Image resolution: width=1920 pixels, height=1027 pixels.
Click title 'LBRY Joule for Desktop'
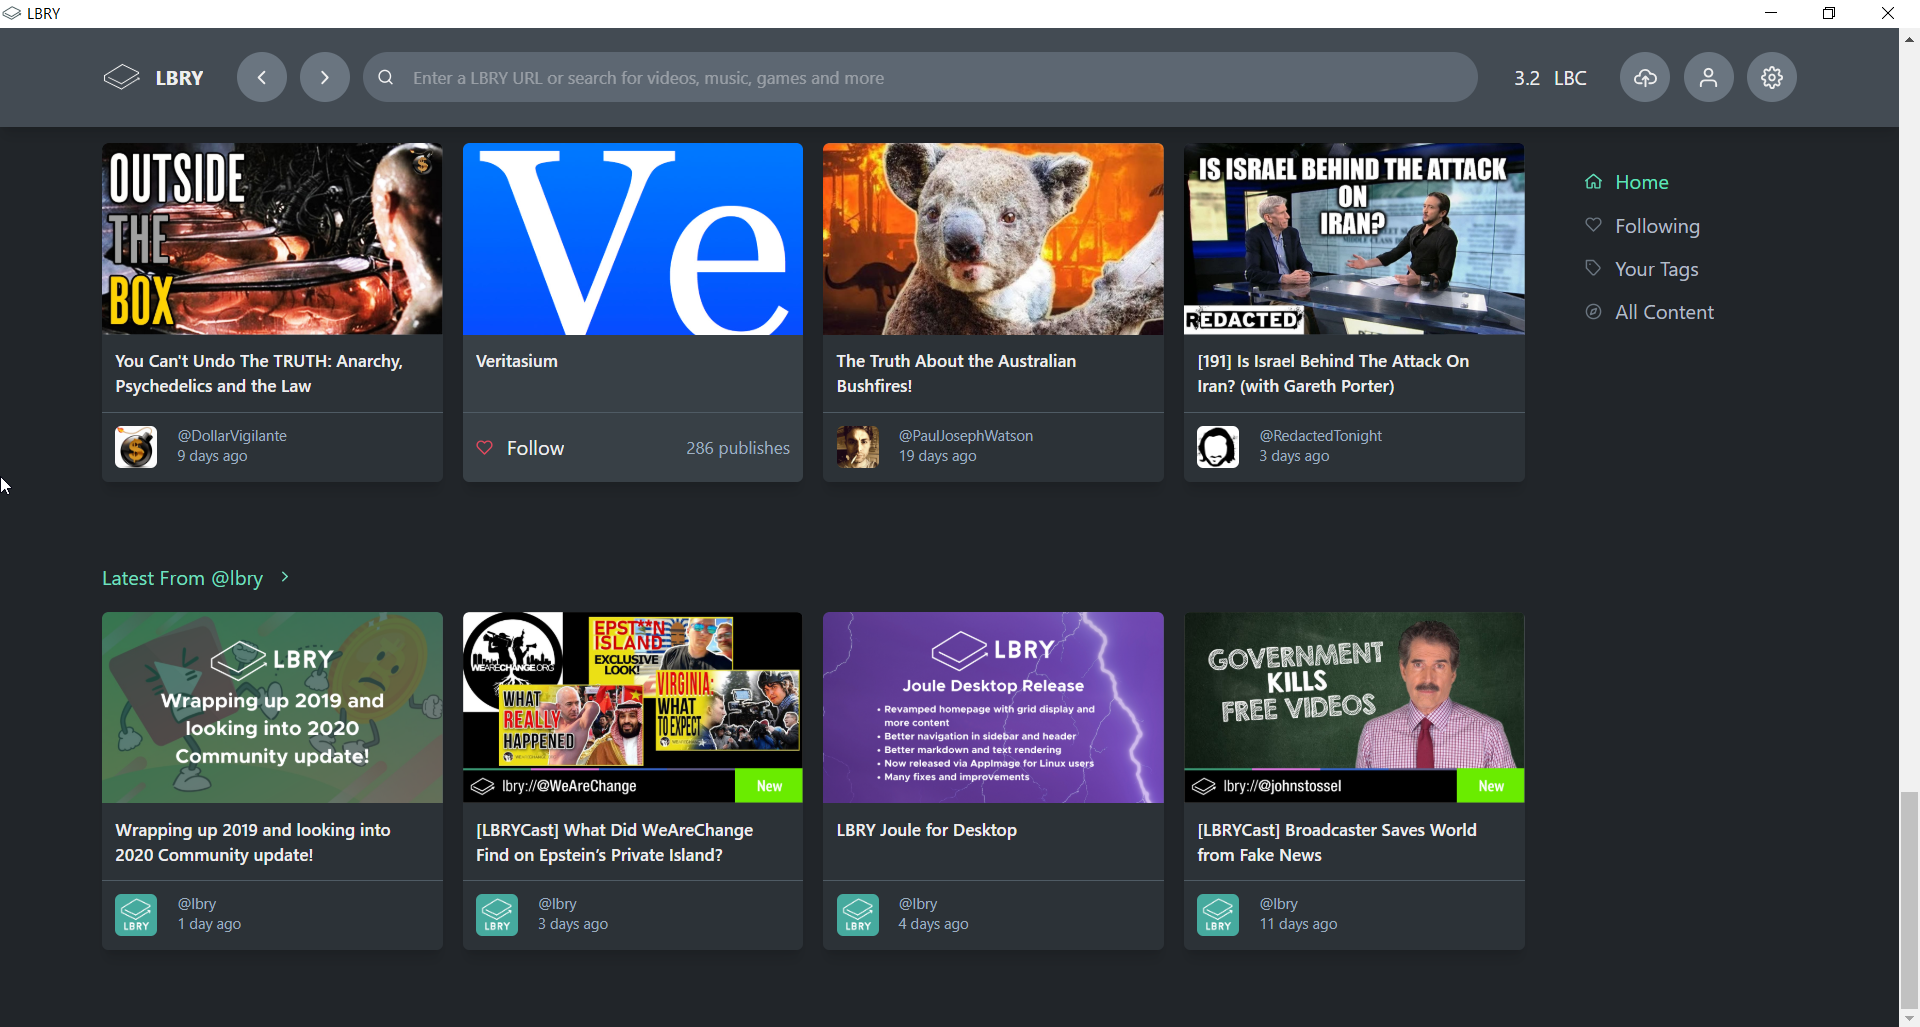927,830
